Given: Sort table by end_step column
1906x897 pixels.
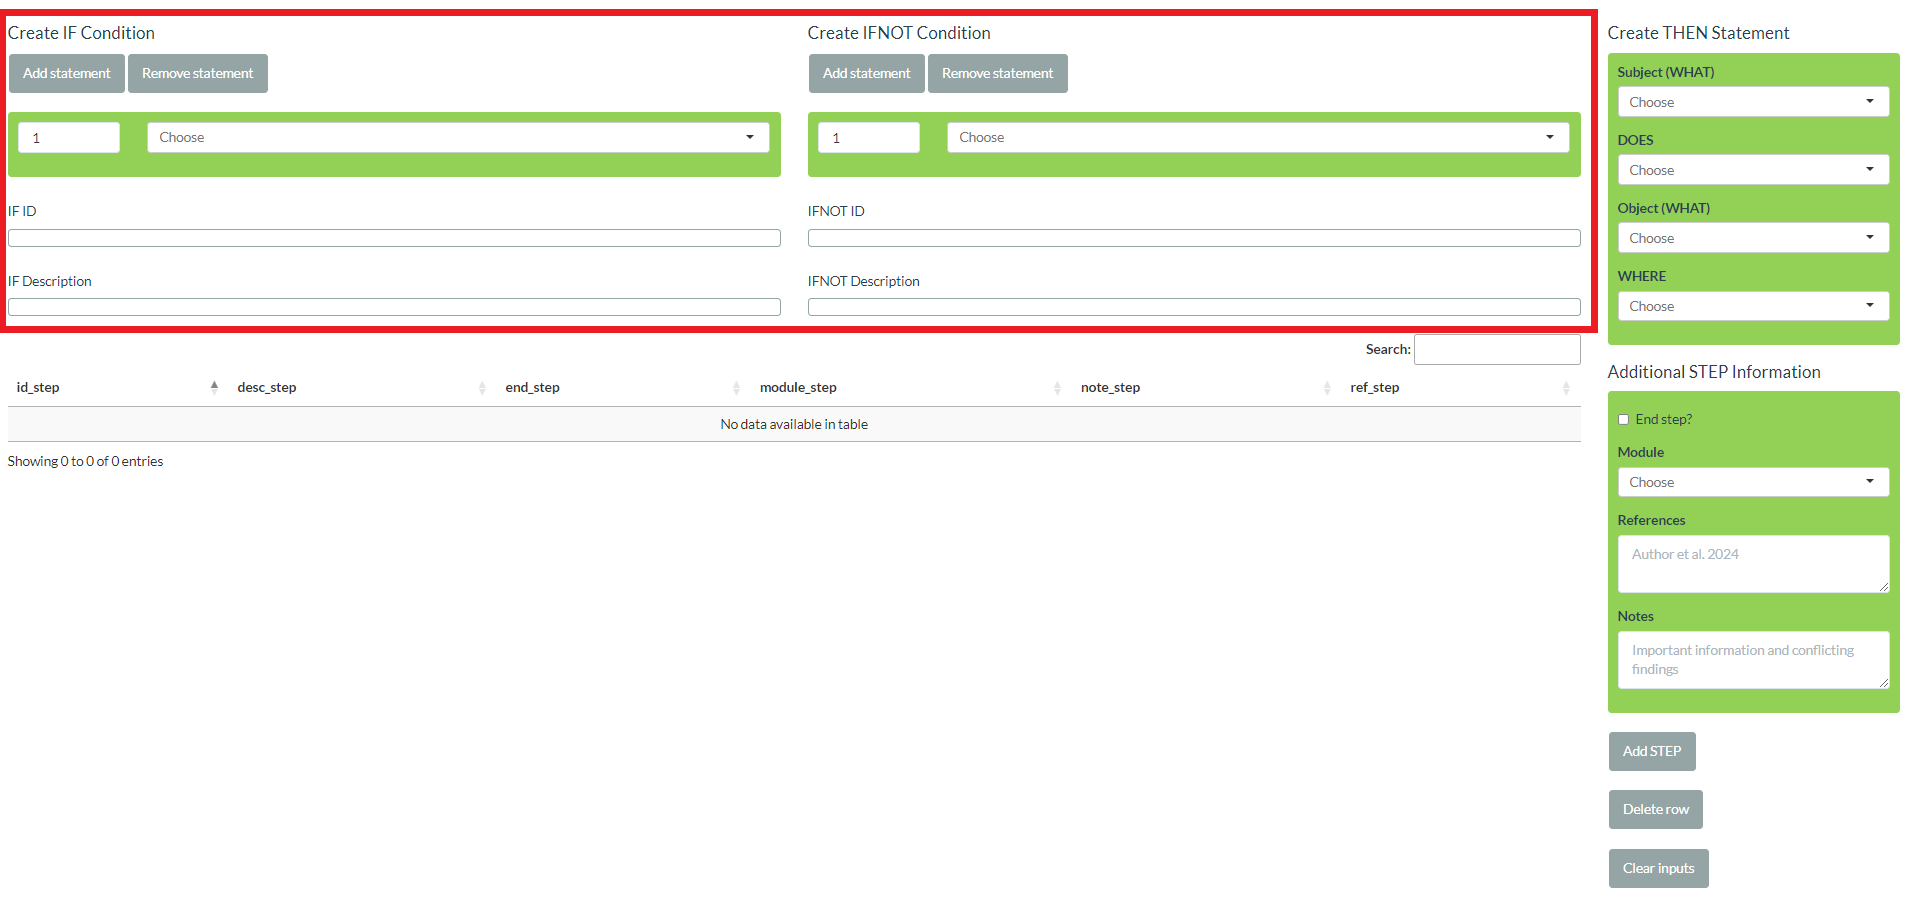Looking at the screenshot, I should click(532, 388).
